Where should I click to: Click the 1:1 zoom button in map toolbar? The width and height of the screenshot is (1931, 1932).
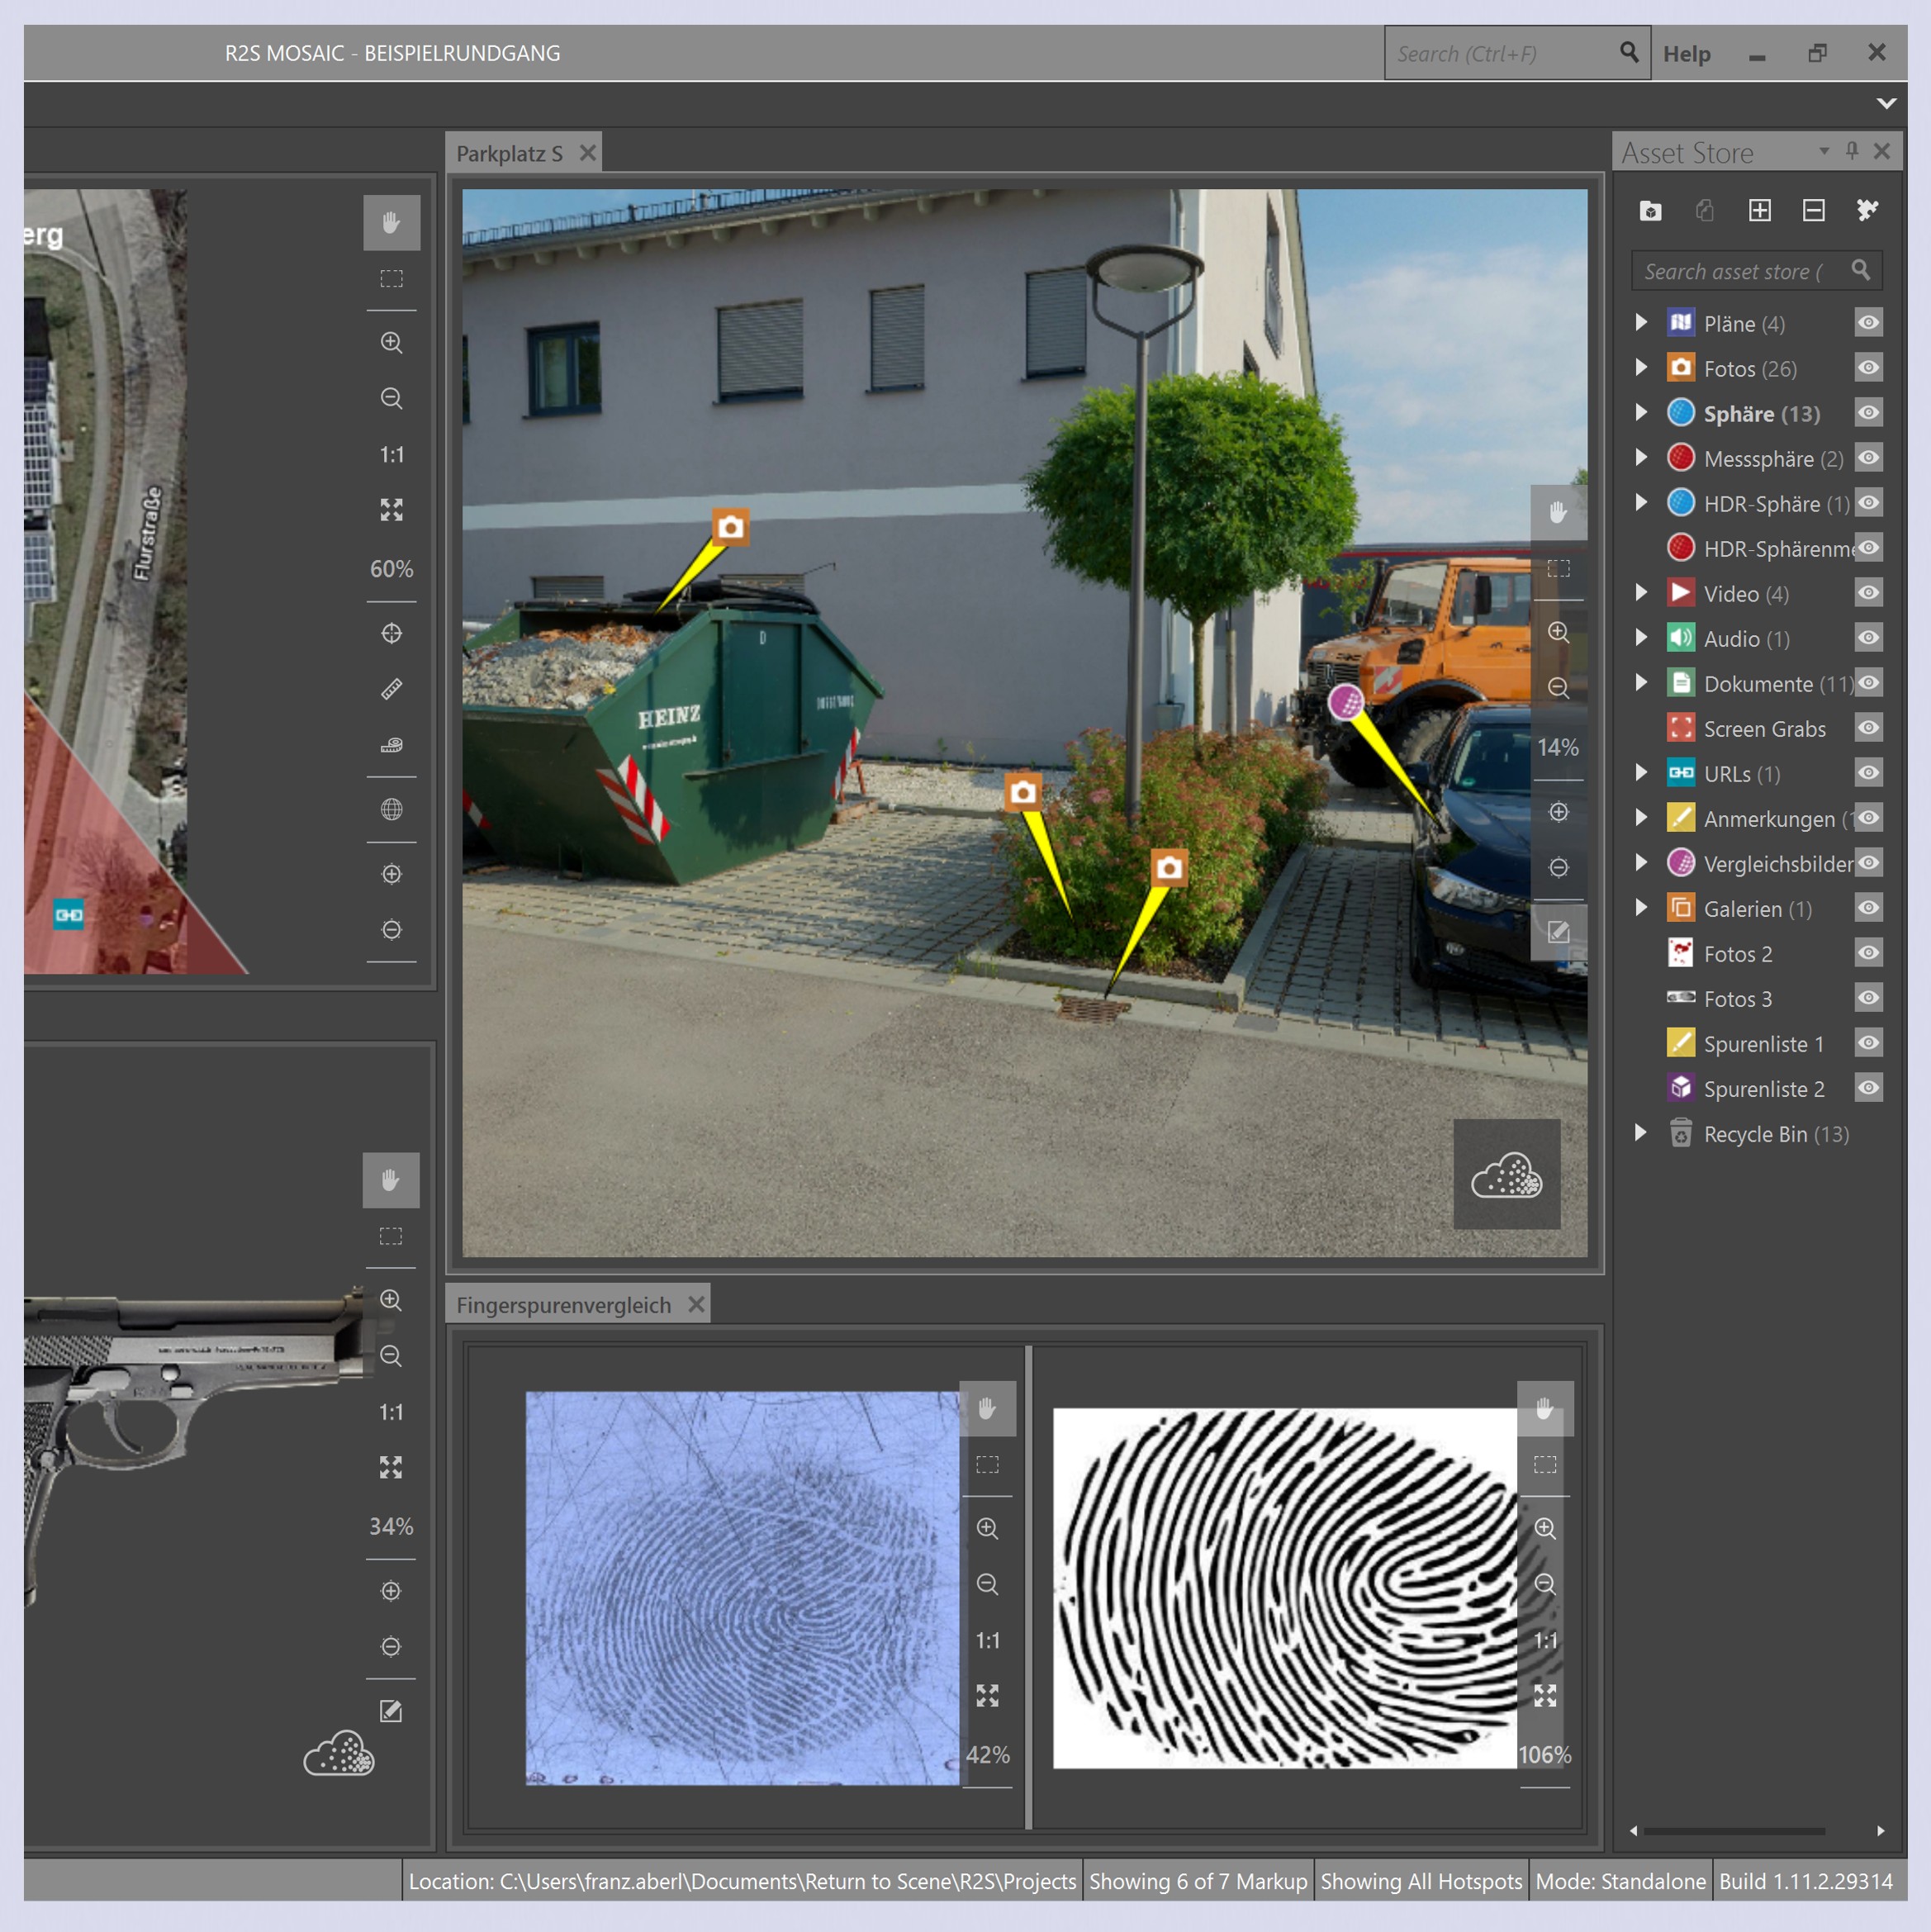tap(391, 455)
